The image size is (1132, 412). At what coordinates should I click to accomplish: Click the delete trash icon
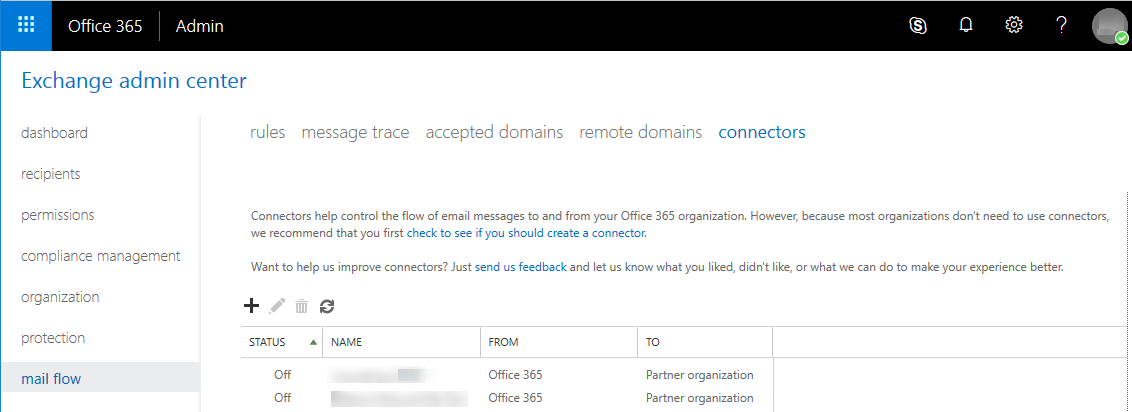(x=302, y=306)
